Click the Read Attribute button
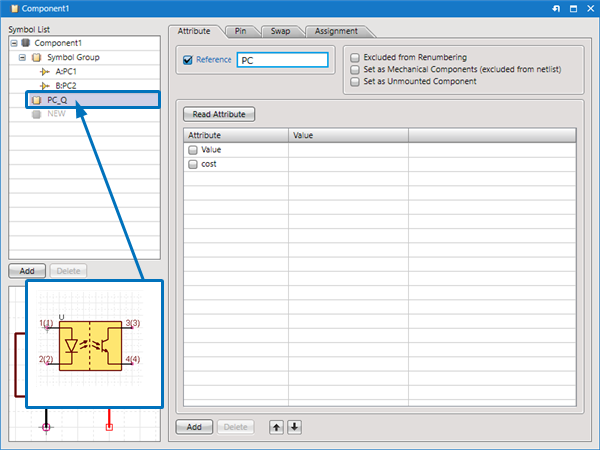 pos(219,114)
